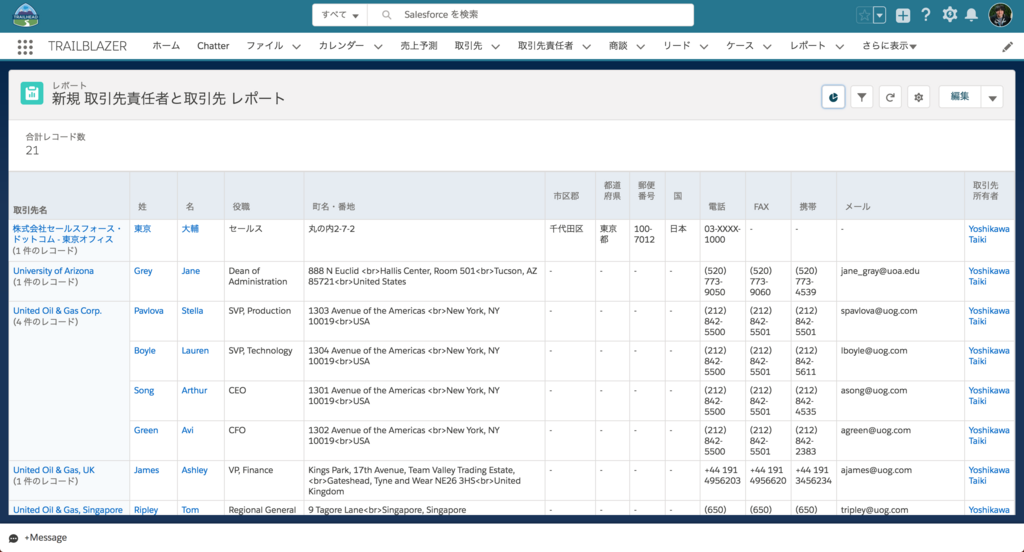Viewport: 1024px width, 552px height.
Task: Toggle the report chart icon button
Action: pyautogui.click(x=833, y=97)
